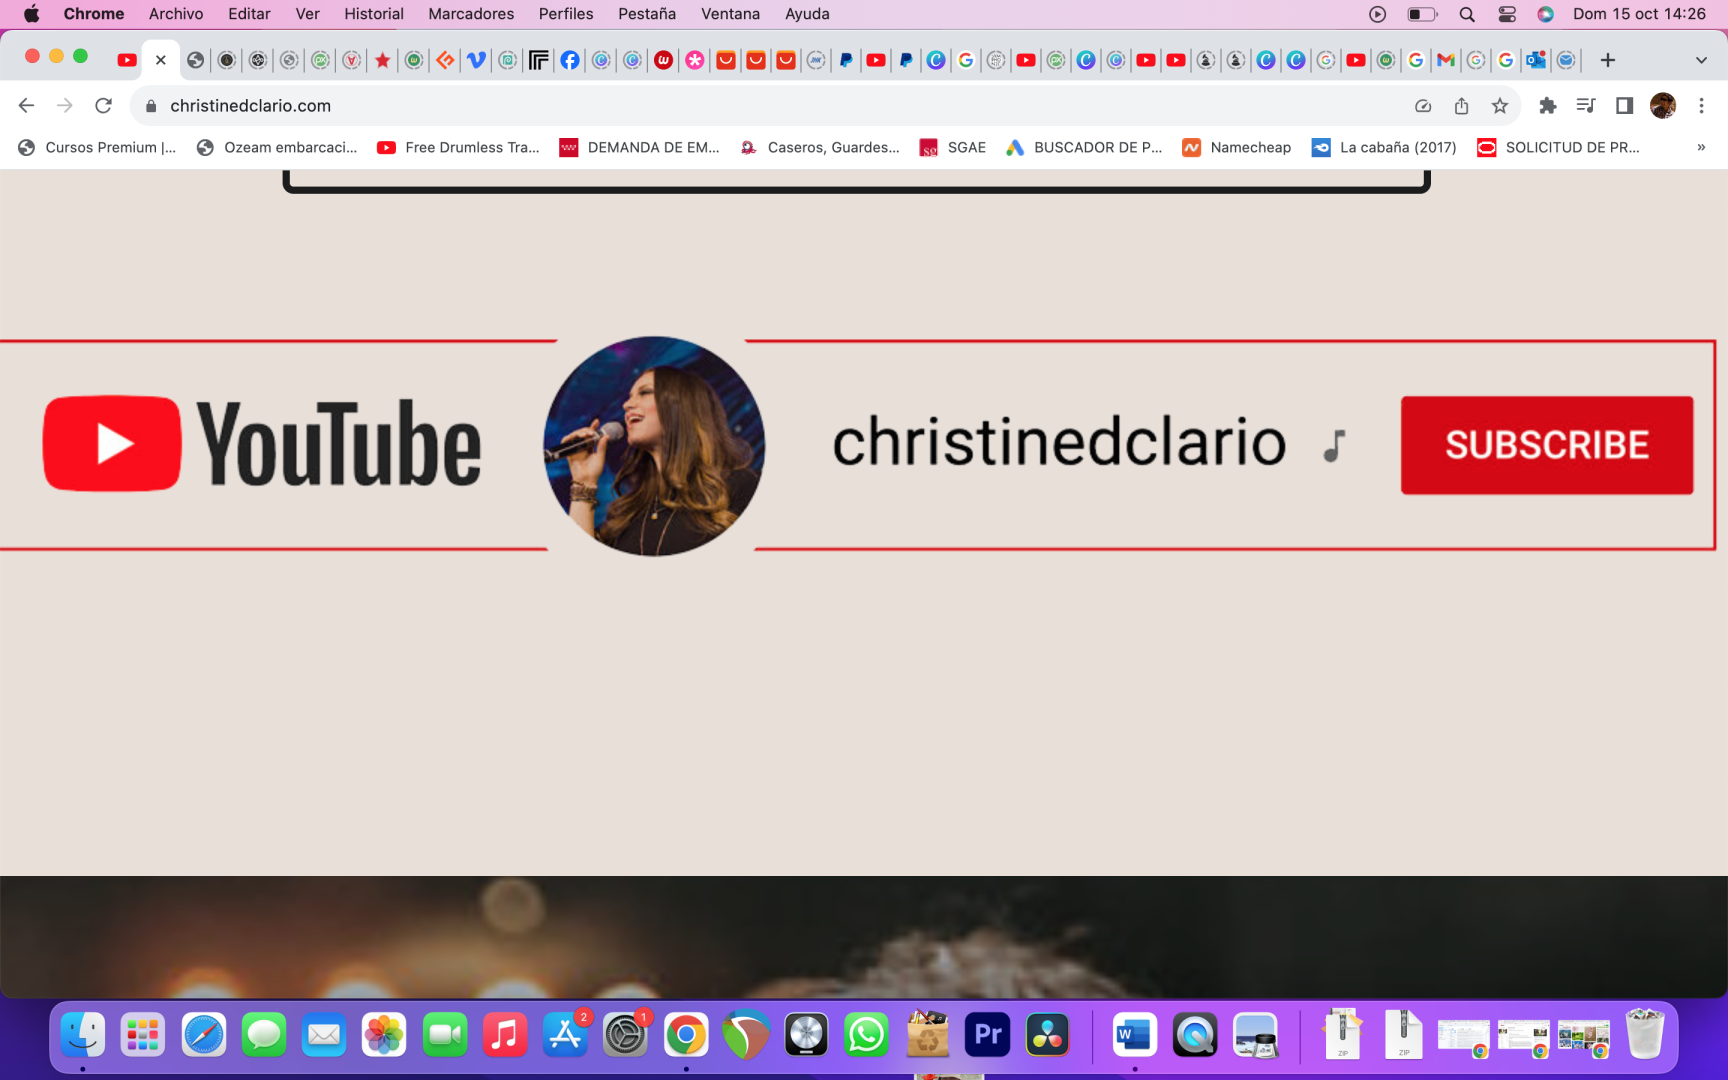Image resolution: width=1728 pixels, height=1080 pixels.
Task: Open the Marcadores menu
Action: 471,14
